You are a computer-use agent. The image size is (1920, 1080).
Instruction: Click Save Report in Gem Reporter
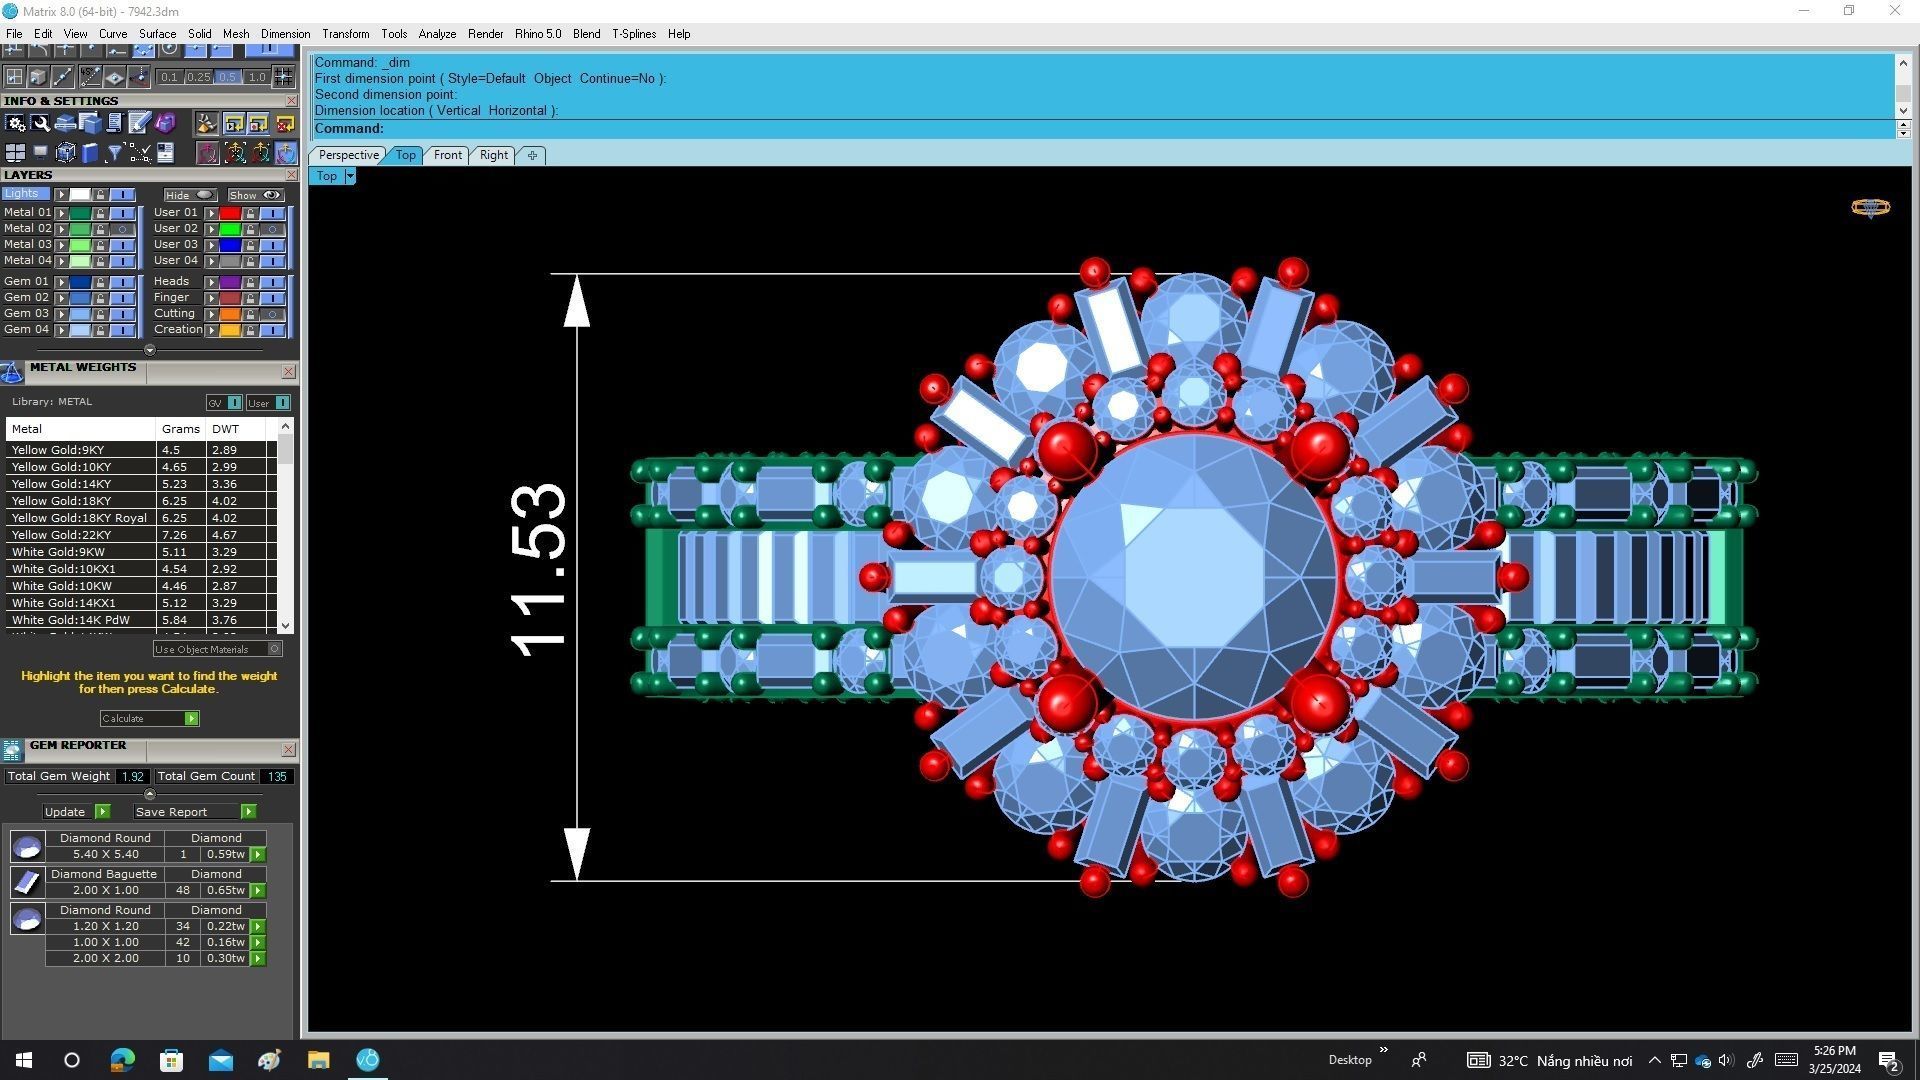248,812
